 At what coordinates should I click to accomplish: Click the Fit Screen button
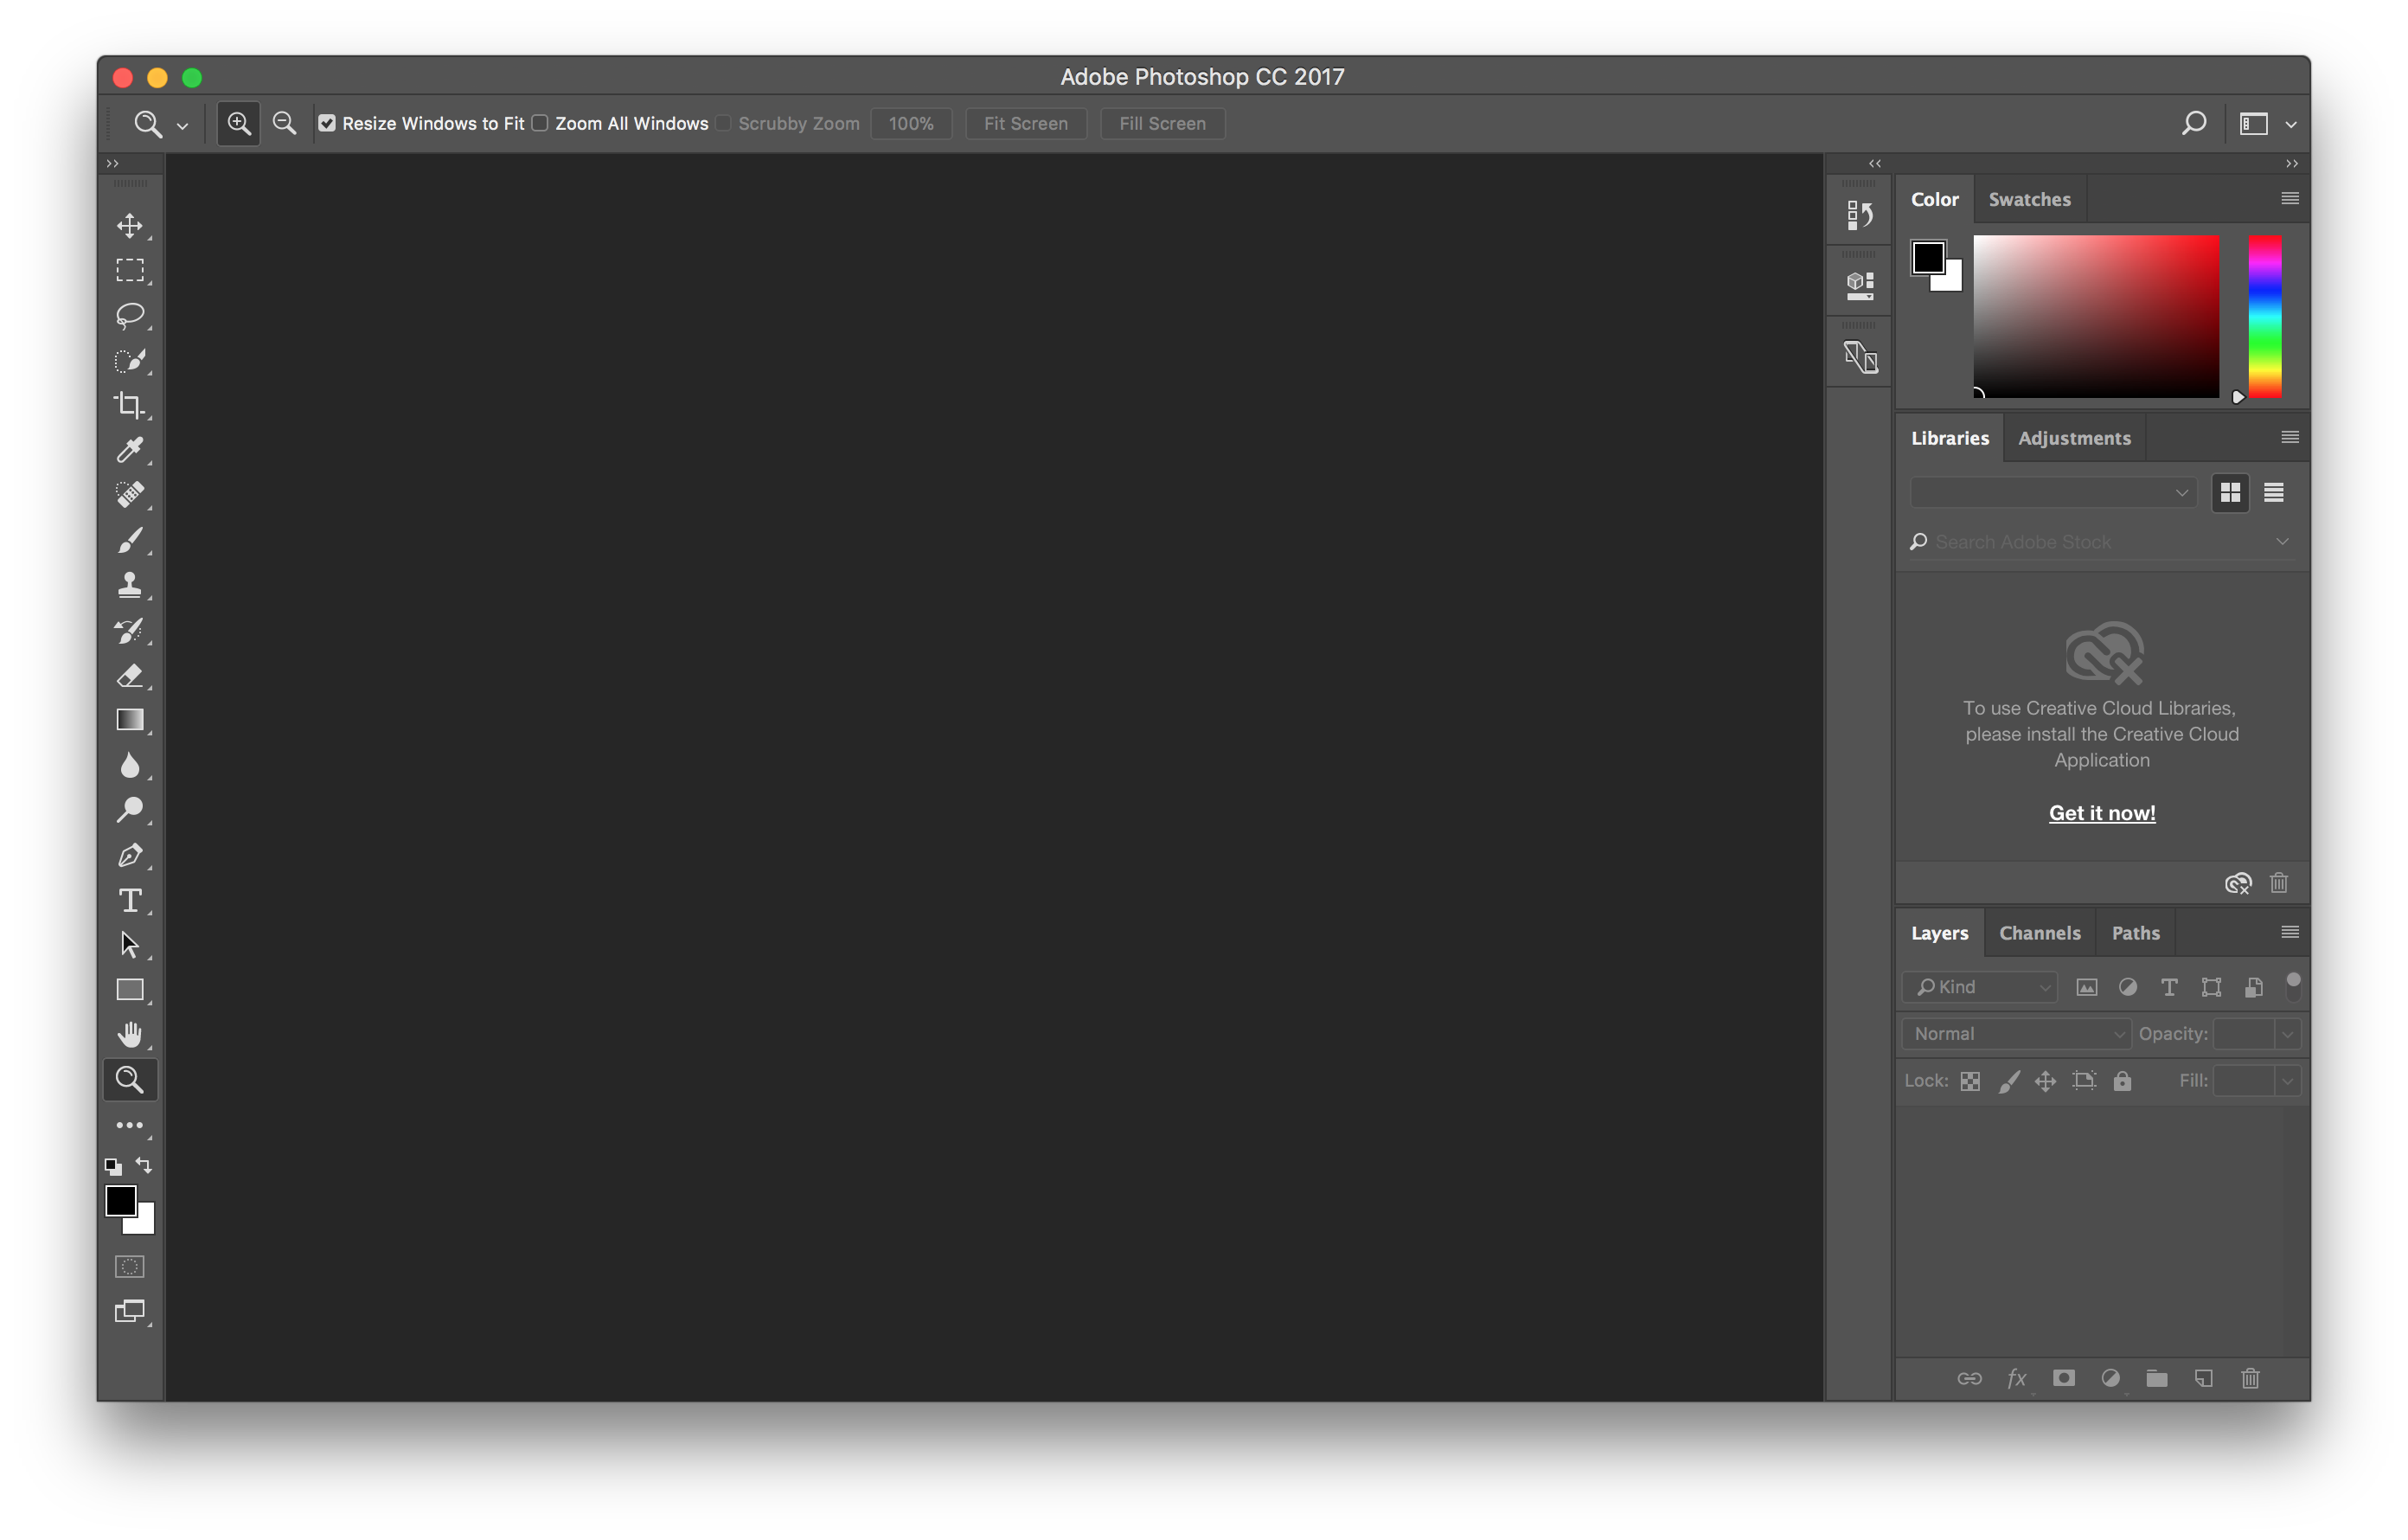point(1025,124)
